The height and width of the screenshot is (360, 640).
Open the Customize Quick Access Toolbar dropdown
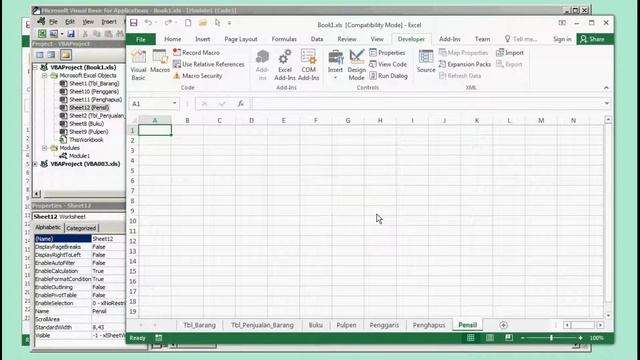tap(229, 23)
